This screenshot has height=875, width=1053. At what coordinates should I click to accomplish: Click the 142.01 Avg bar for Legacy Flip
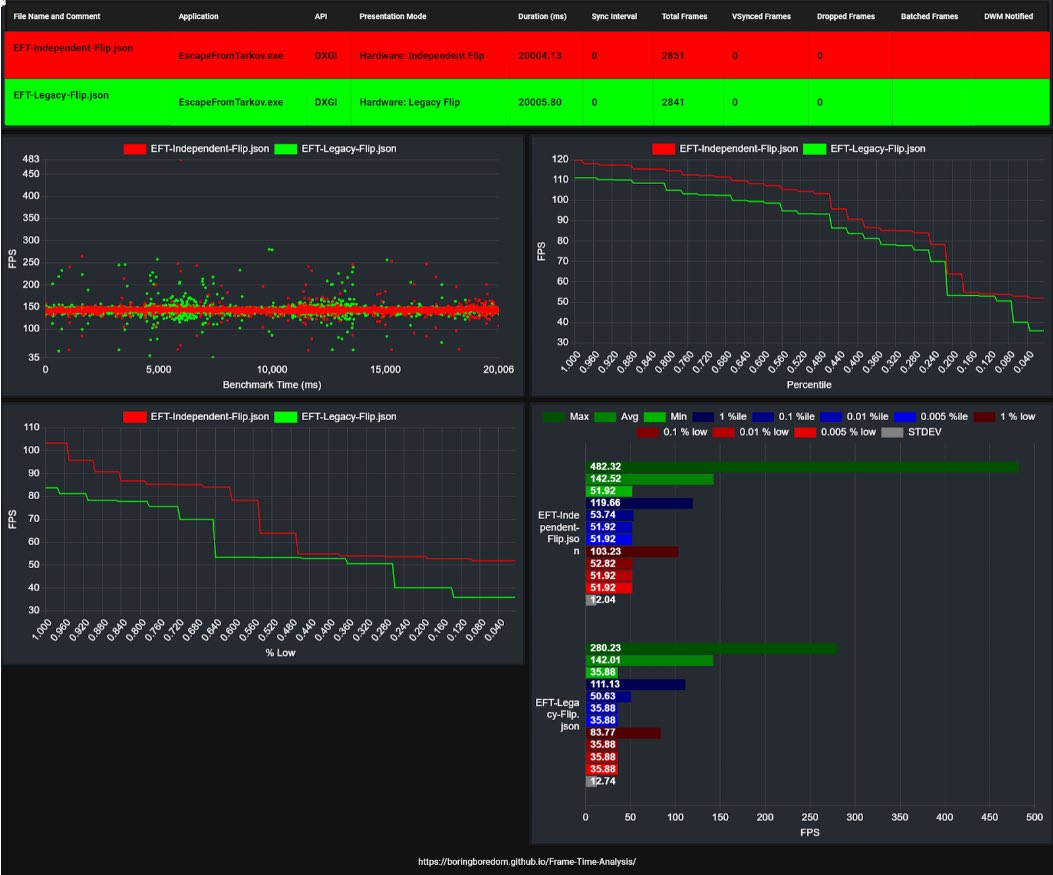pyautogui.click(x=649, y=660)
